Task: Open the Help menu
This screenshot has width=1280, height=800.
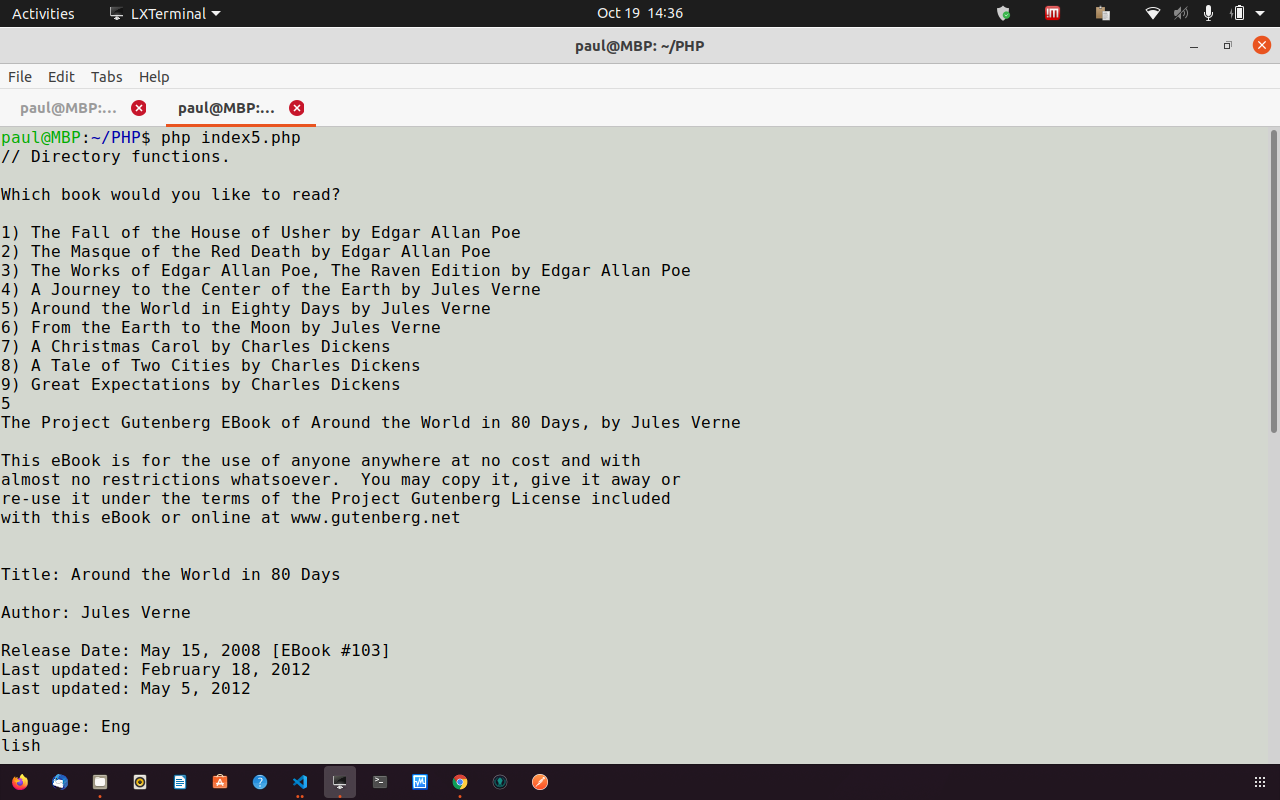Action: point(154,77)
